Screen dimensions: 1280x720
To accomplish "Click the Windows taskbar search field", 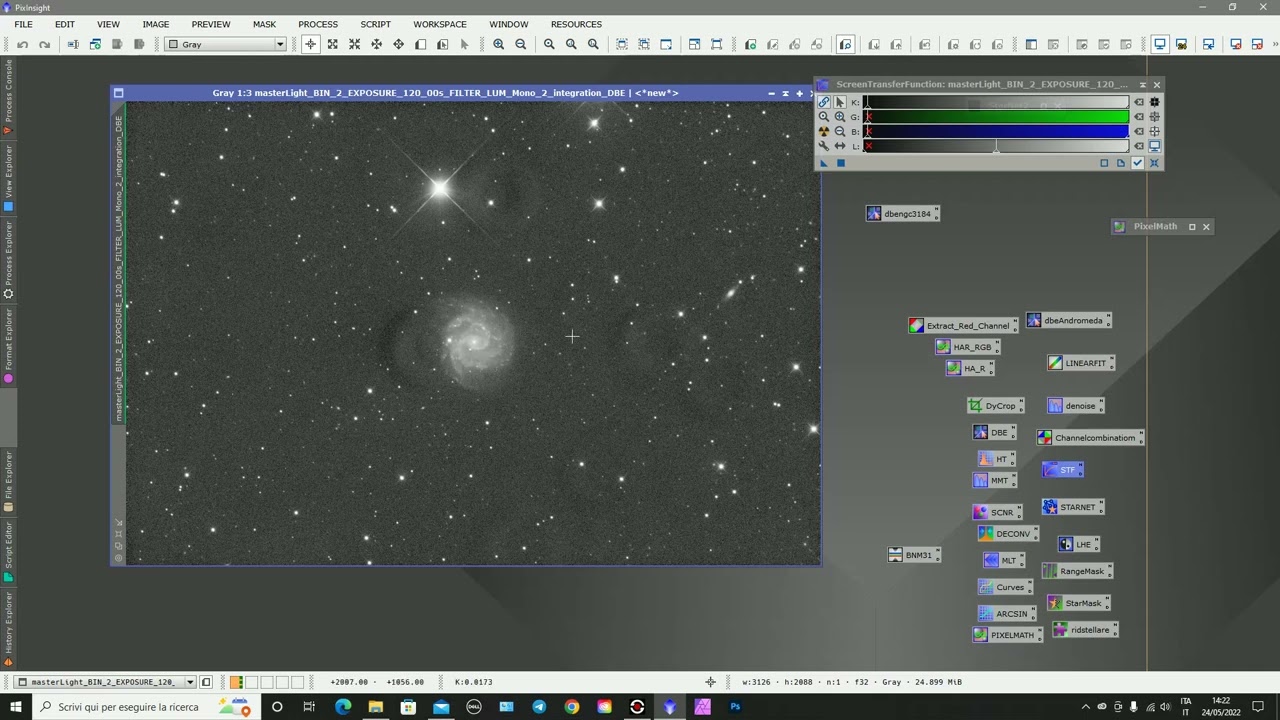I will (x=145, y=707).
